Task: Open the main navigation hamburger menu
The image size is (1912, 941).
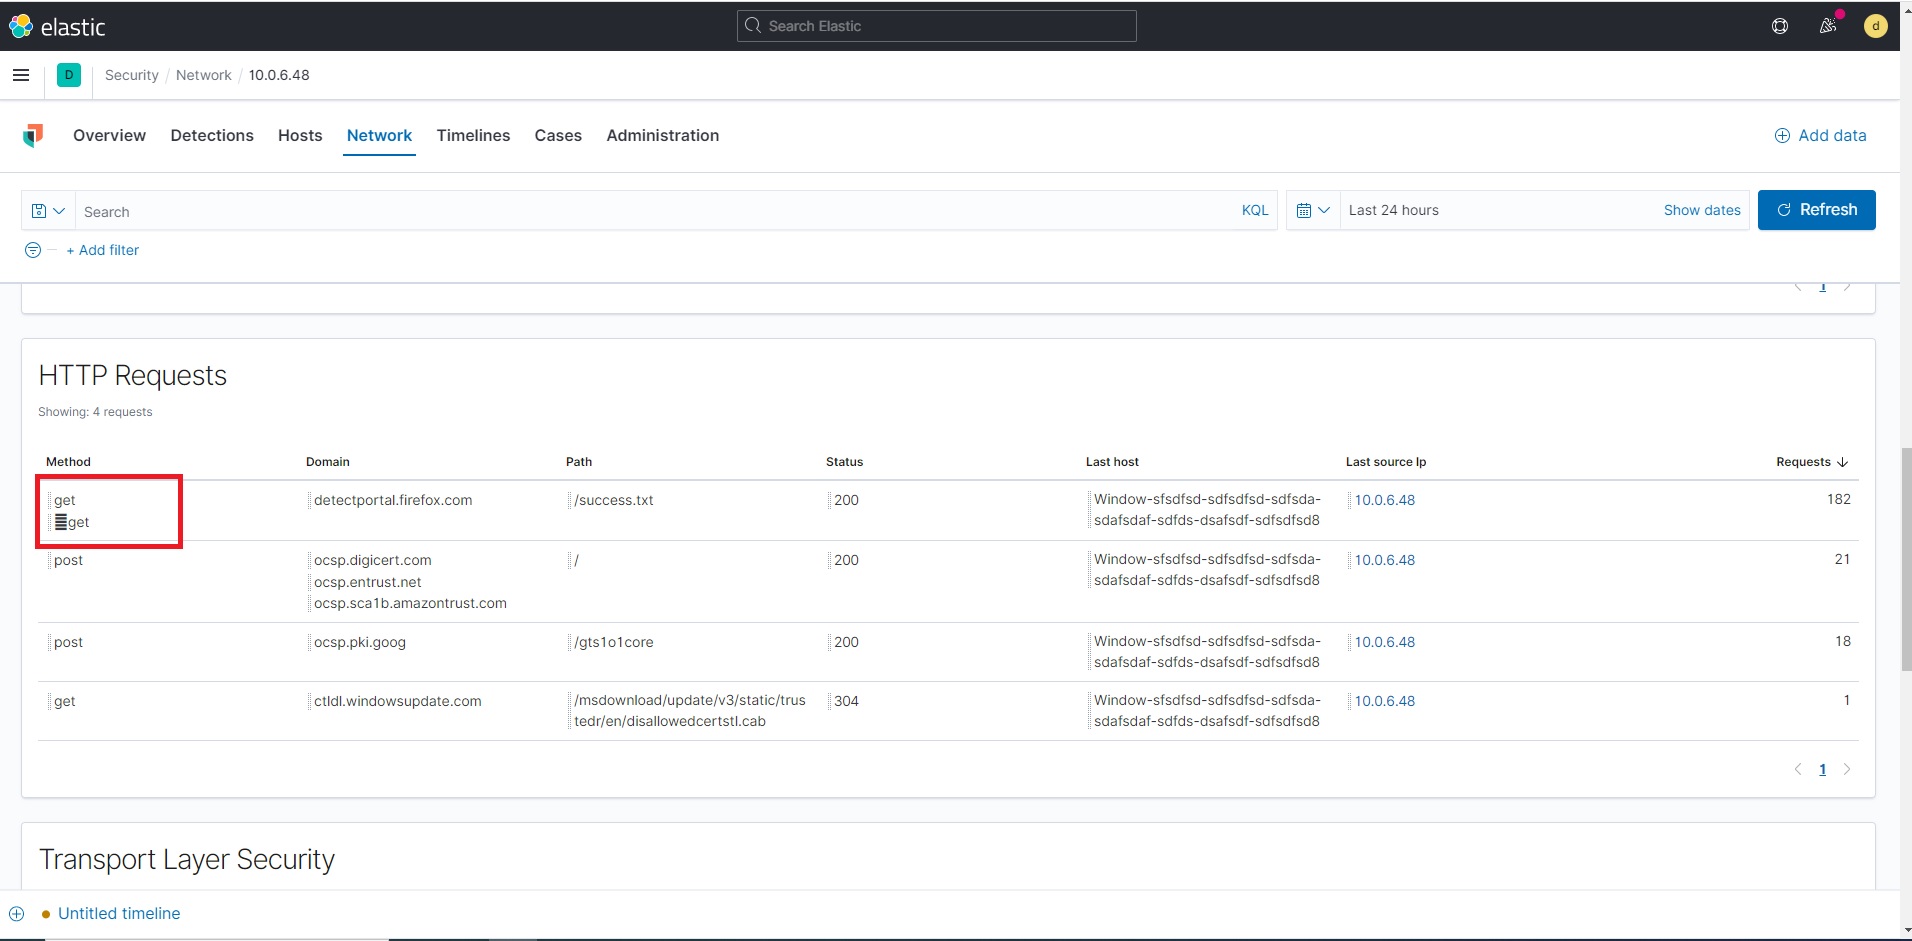Action: click(21, 75)
